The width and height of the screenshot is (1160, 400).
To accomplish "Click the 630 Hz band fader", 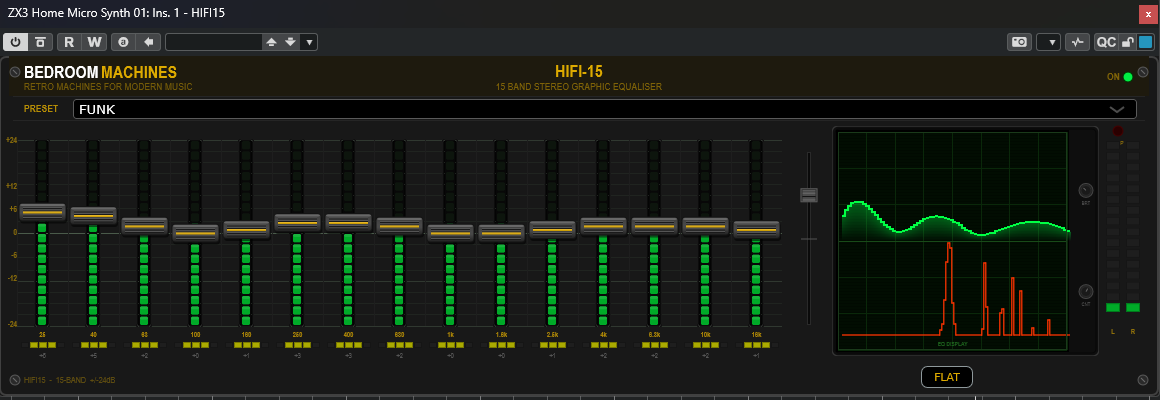I will coord(399,226).
